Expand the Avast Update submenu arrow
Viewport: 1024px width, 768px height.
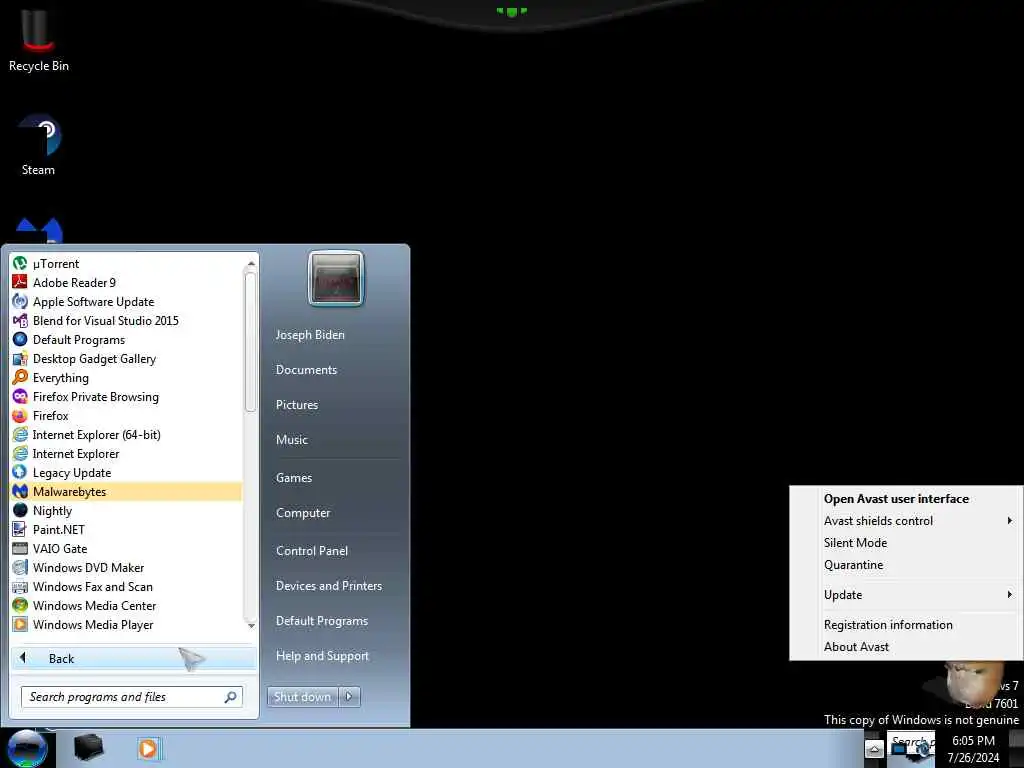[1010, 594]
